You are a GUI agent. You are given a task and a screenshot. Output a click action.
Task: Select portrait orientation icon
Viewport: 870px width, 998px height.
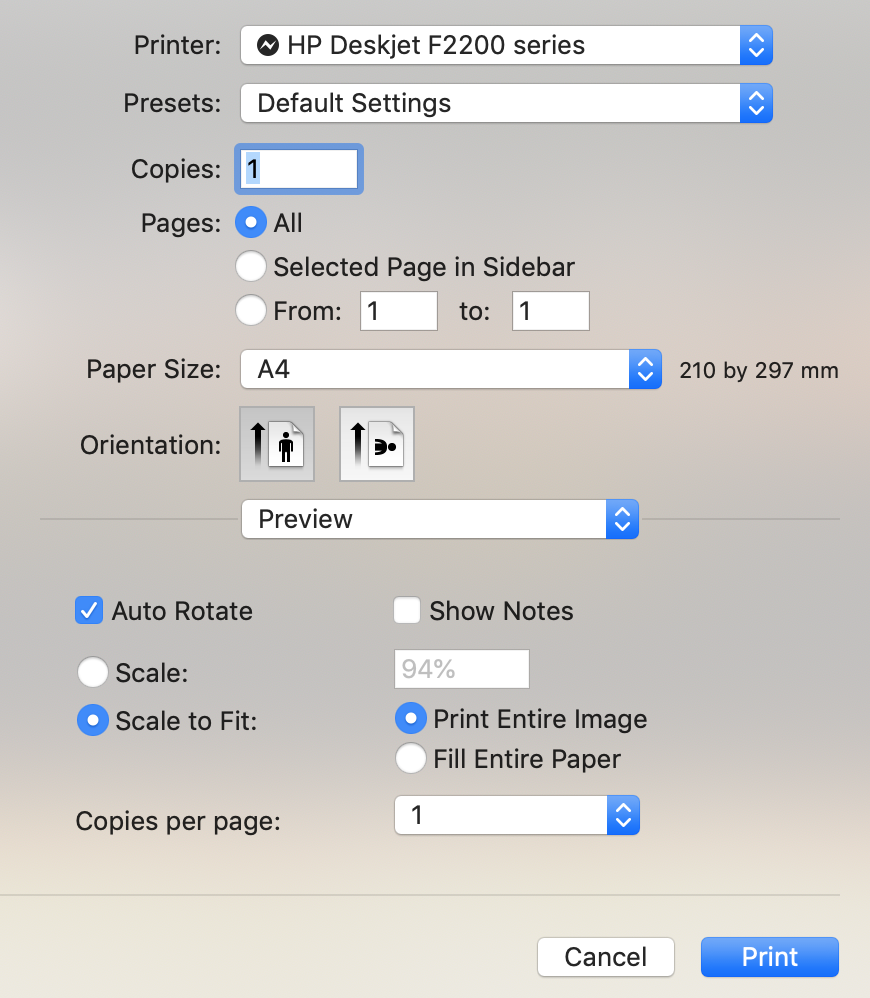[x=277, y=443]
